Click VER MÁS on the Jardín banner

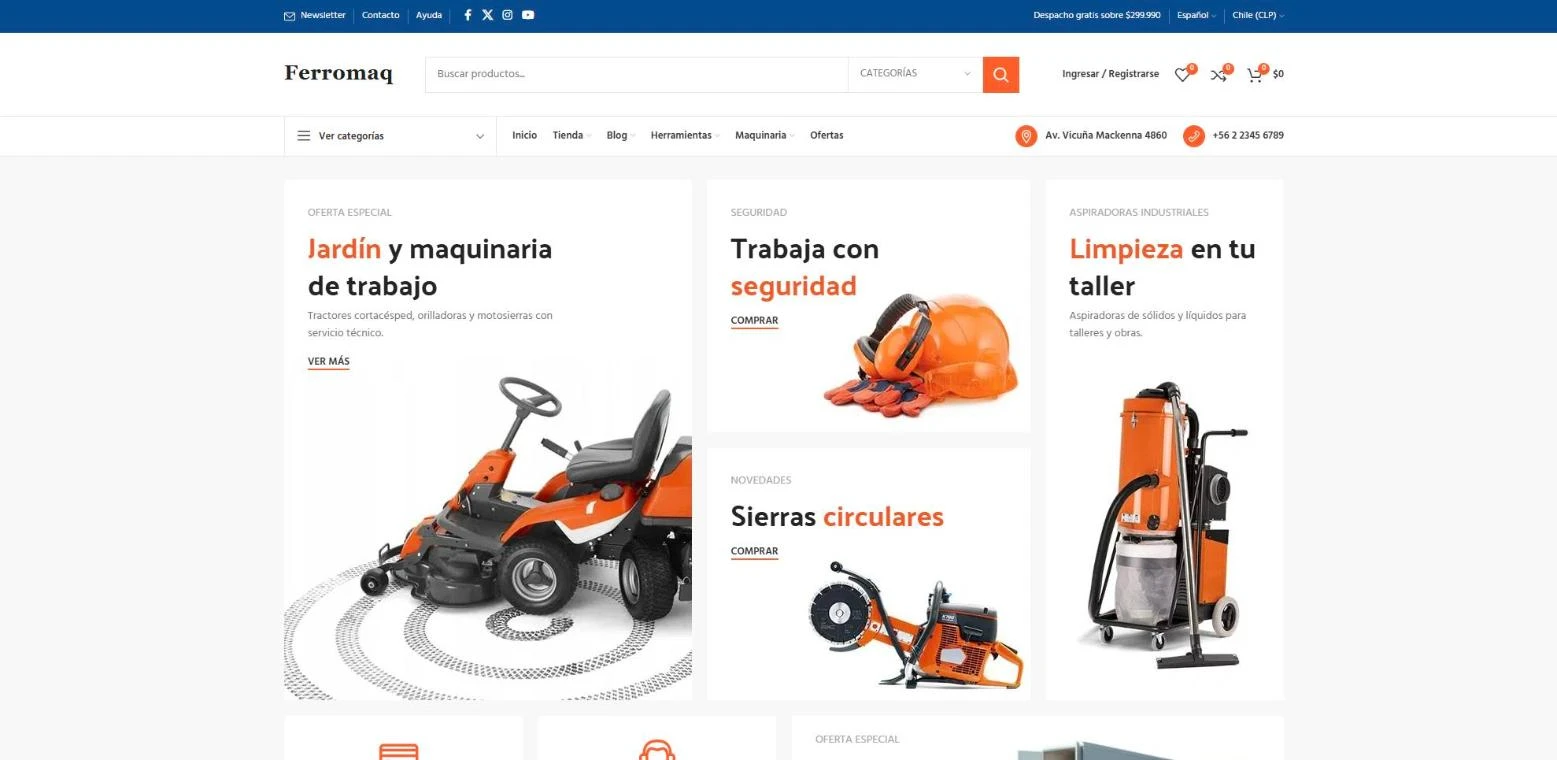pyautogui.click(x=328, y=362)
